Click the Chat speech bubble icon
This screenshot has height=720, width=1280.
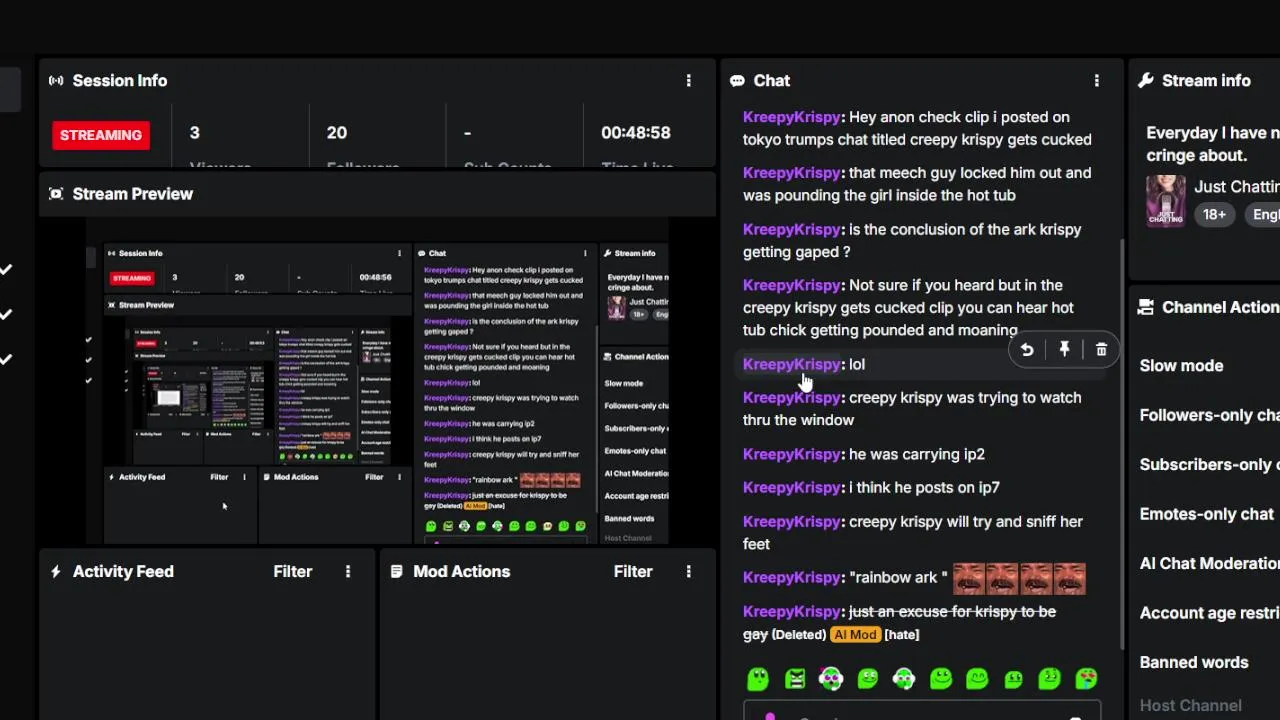click(x=737, y=81)
